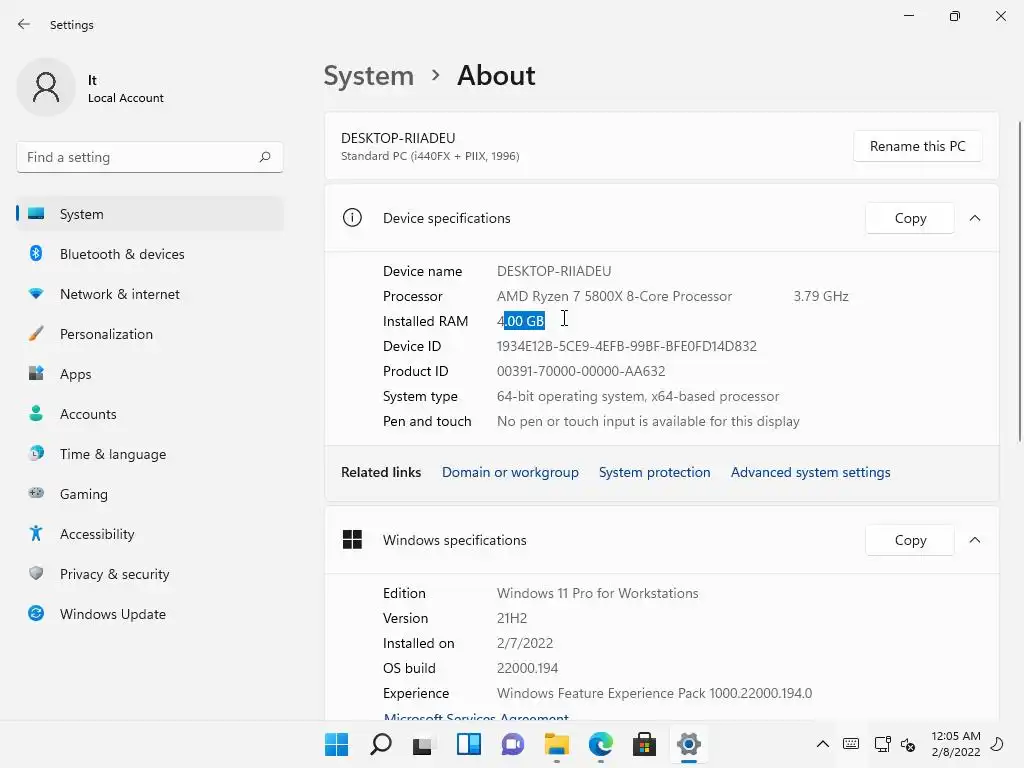This screenshot has height=768, width=1024.
Task: Click the Windows Update sync icon
Action: (x=36, y=613)
